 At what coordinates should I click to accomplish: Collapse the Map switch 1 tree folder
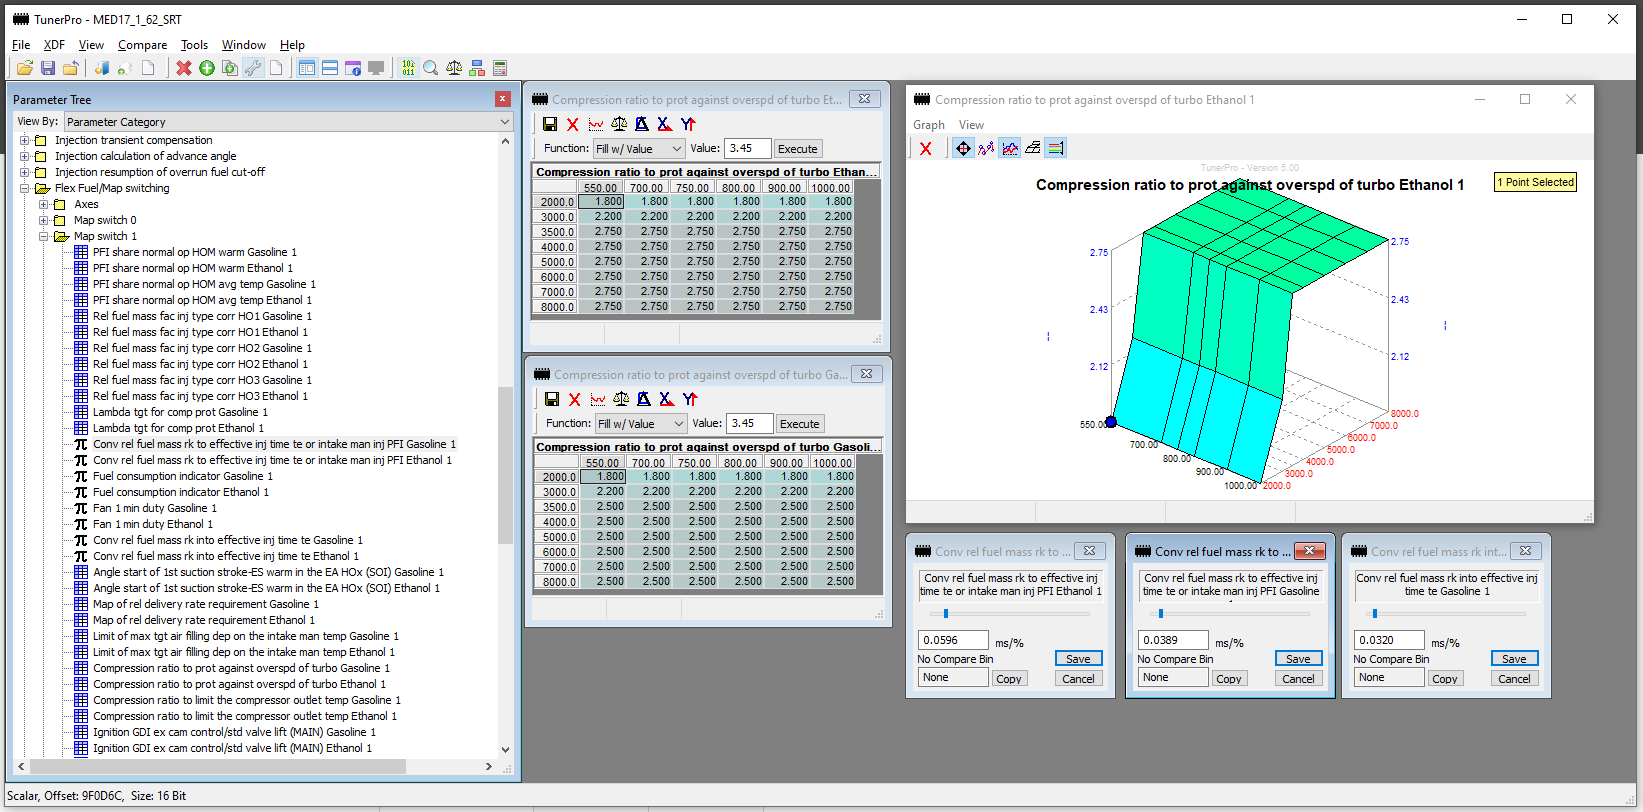click(x=44, y=237)
